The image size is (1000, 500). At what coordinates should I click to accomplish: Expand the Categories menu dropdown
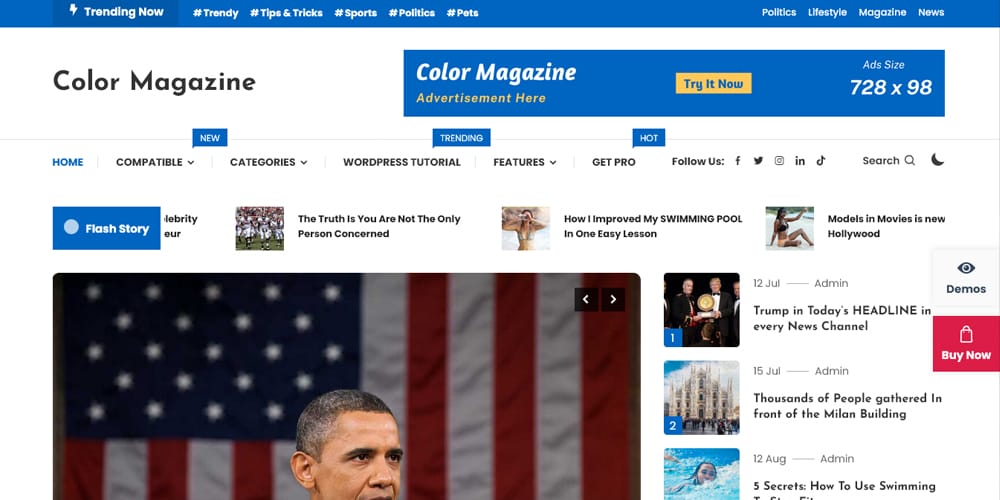(x=268, y=162)
